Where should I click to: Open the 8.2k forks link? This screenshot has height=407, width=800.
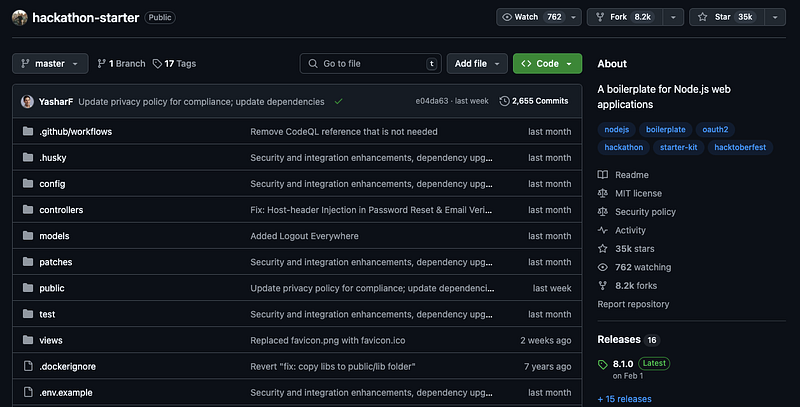[x=636, y=286]
